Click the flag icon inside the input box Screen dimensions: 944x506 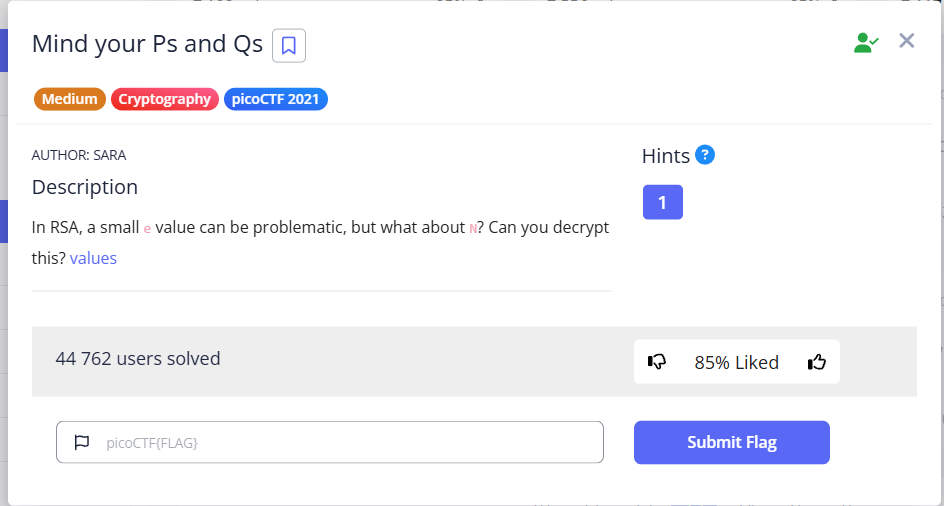(82, 442)
